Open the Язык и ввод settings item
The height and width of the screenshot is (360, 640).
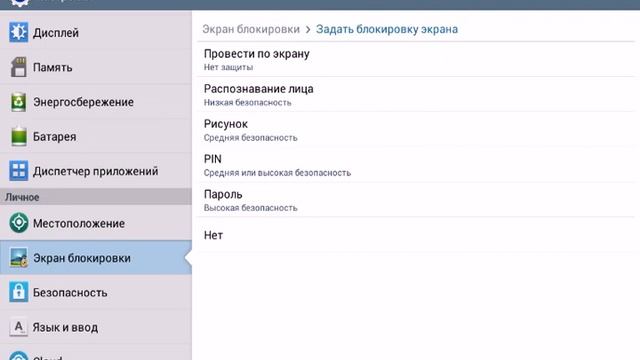(x=96, y=327)
